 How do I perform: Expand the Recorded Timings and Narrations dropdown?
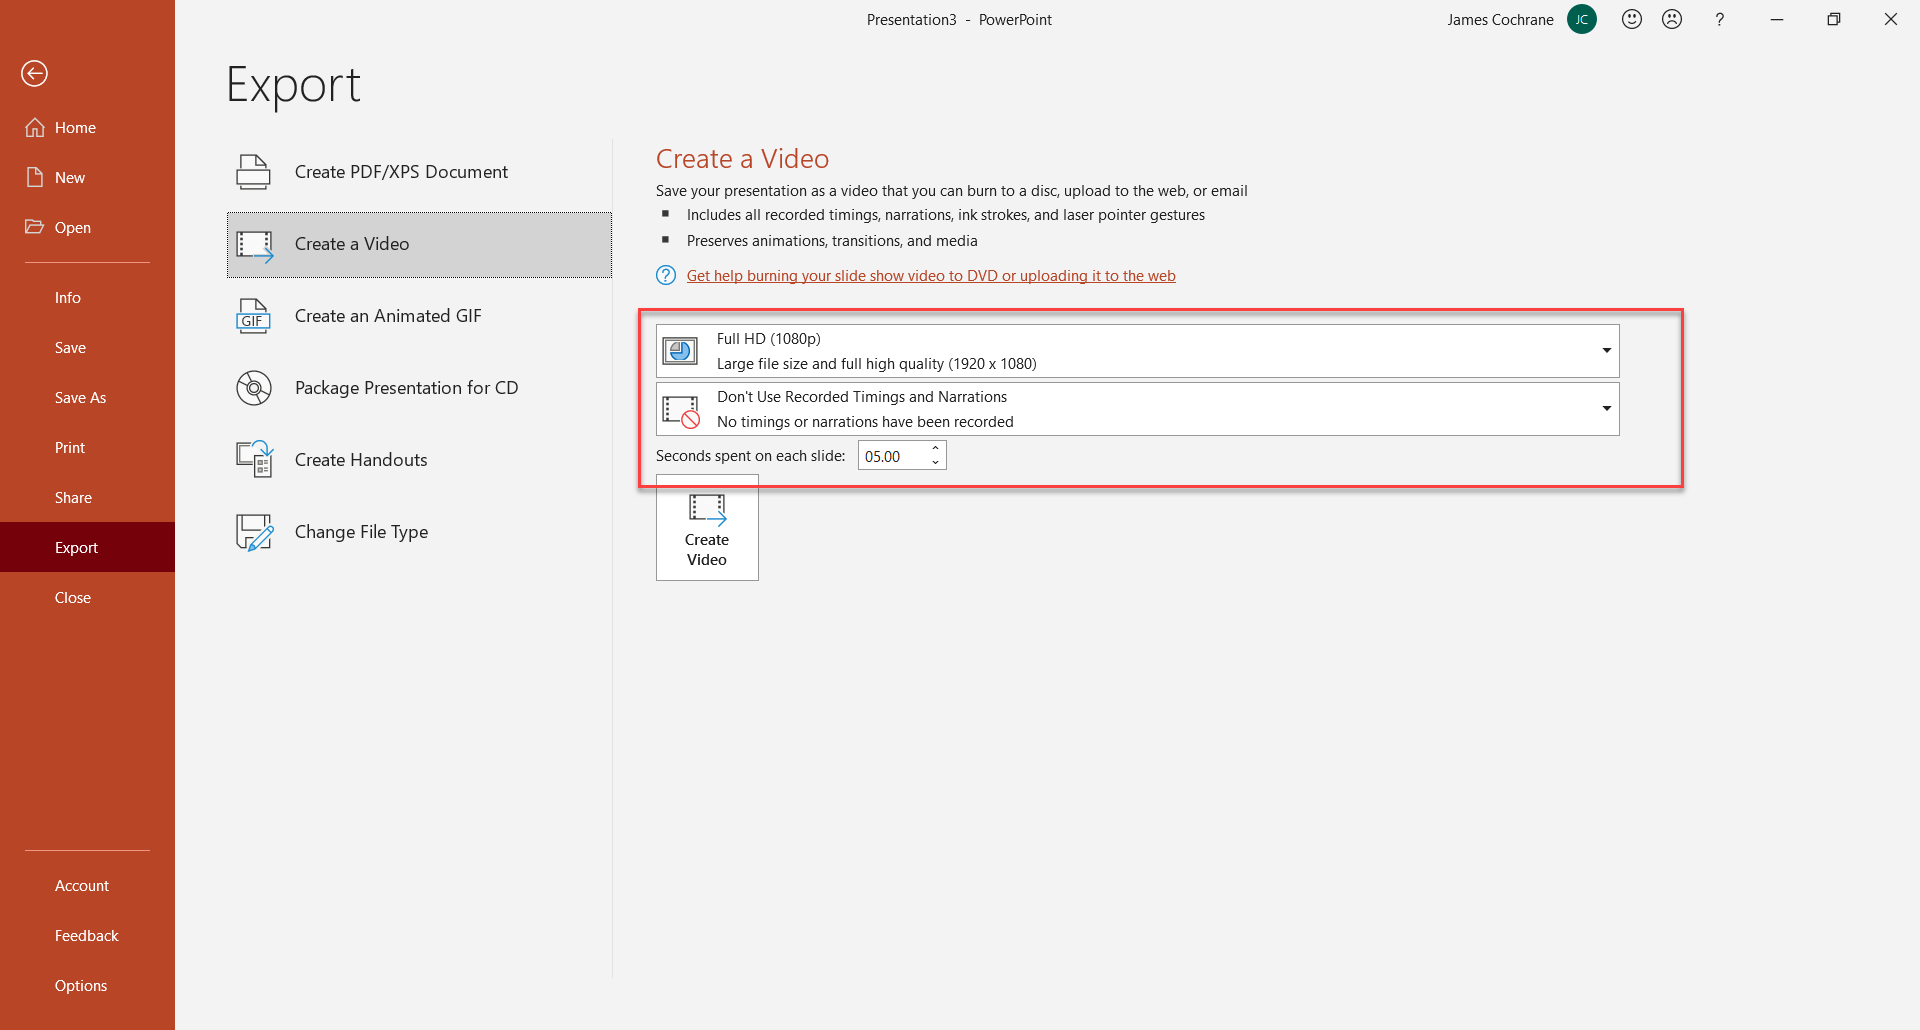pos(1606,408)
